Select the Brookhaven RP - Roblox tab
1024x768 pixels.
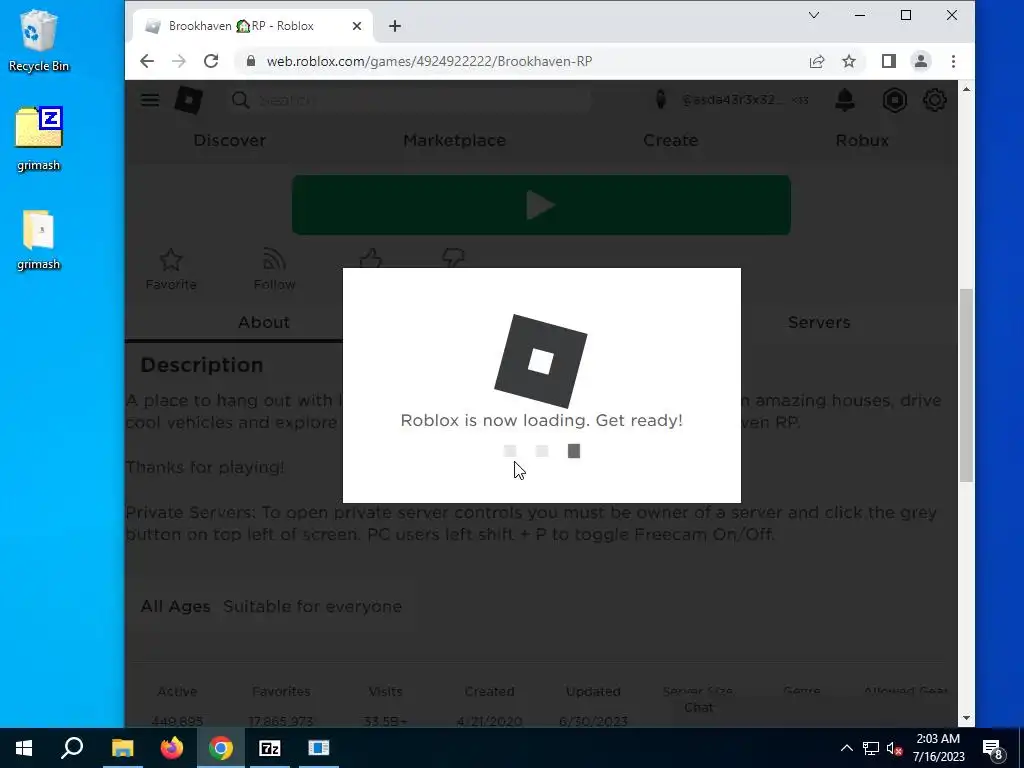(252, 26)
